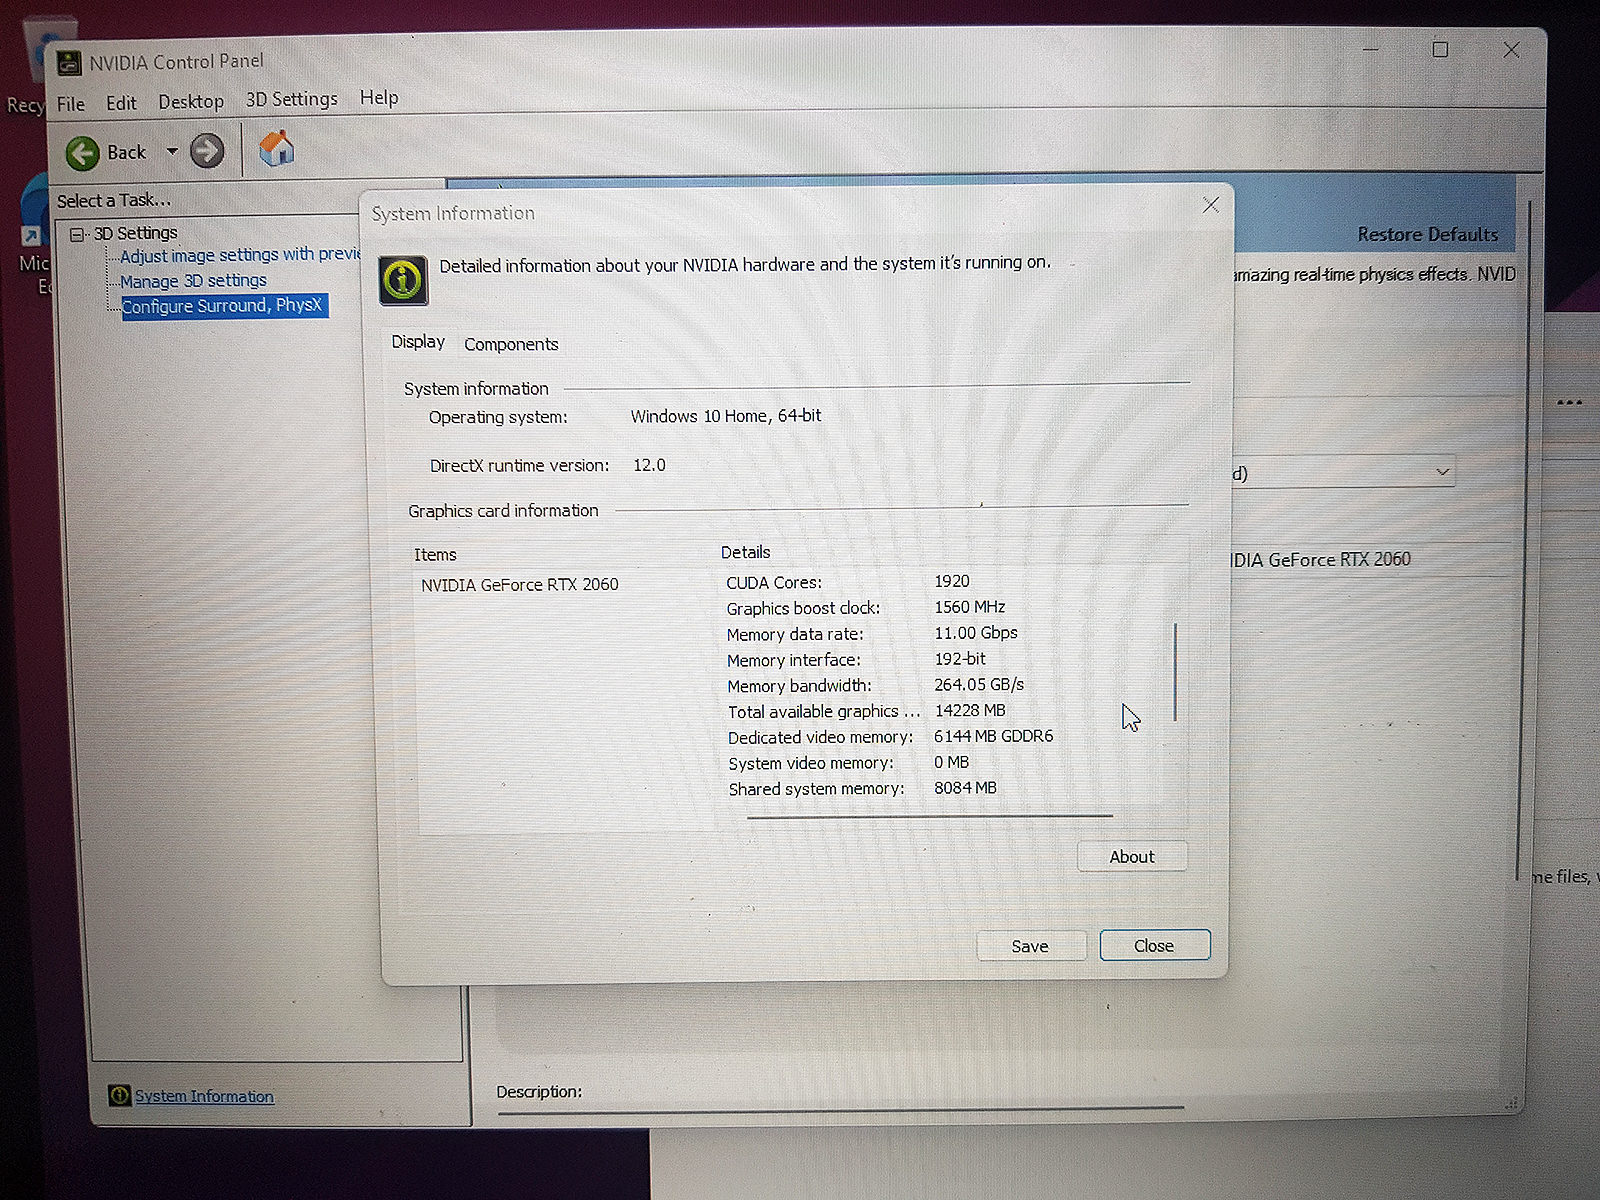Open the Help menu
1600x1200 pixels.
tap(379, 97)
